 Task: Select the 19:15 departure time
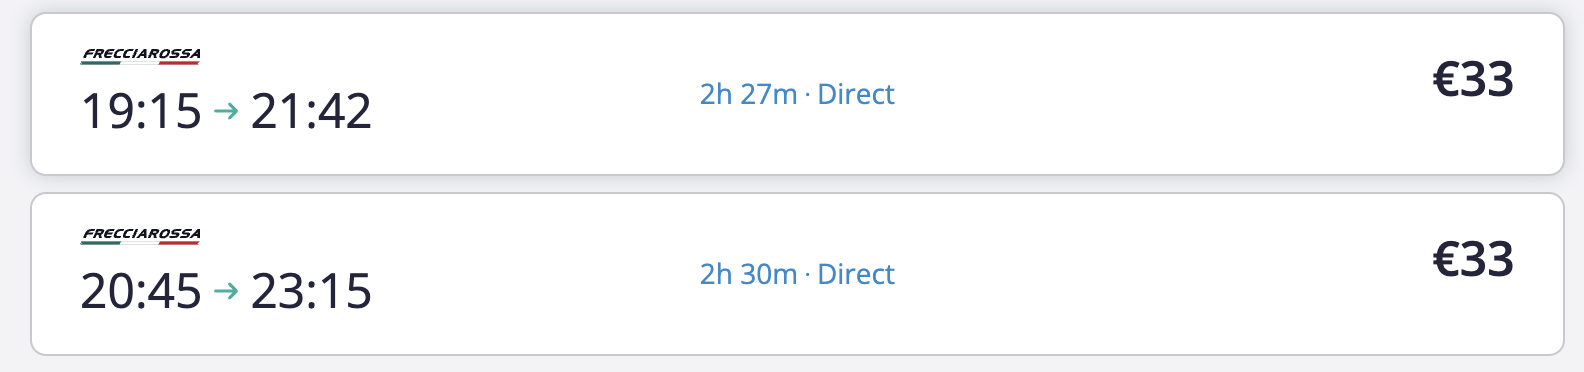click(141, 111)
